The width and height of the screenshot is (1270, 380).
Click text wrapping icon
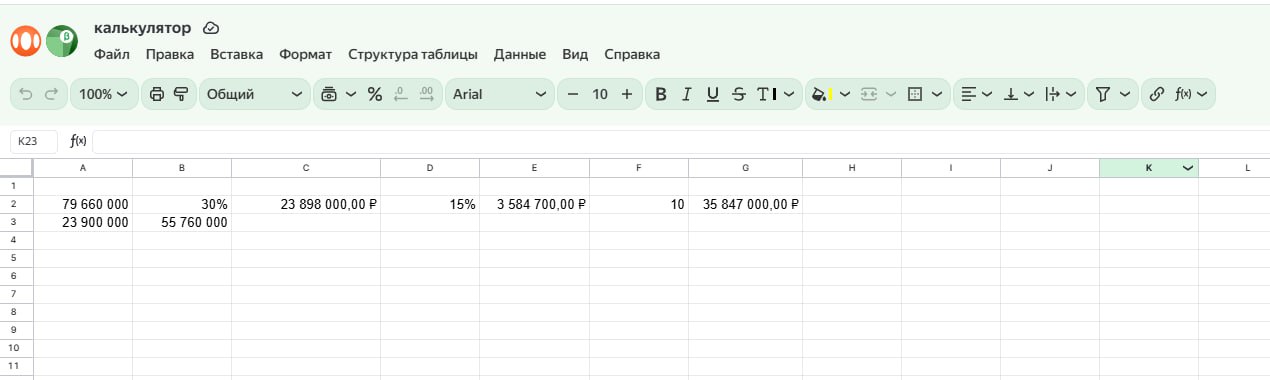(1052, 94)
